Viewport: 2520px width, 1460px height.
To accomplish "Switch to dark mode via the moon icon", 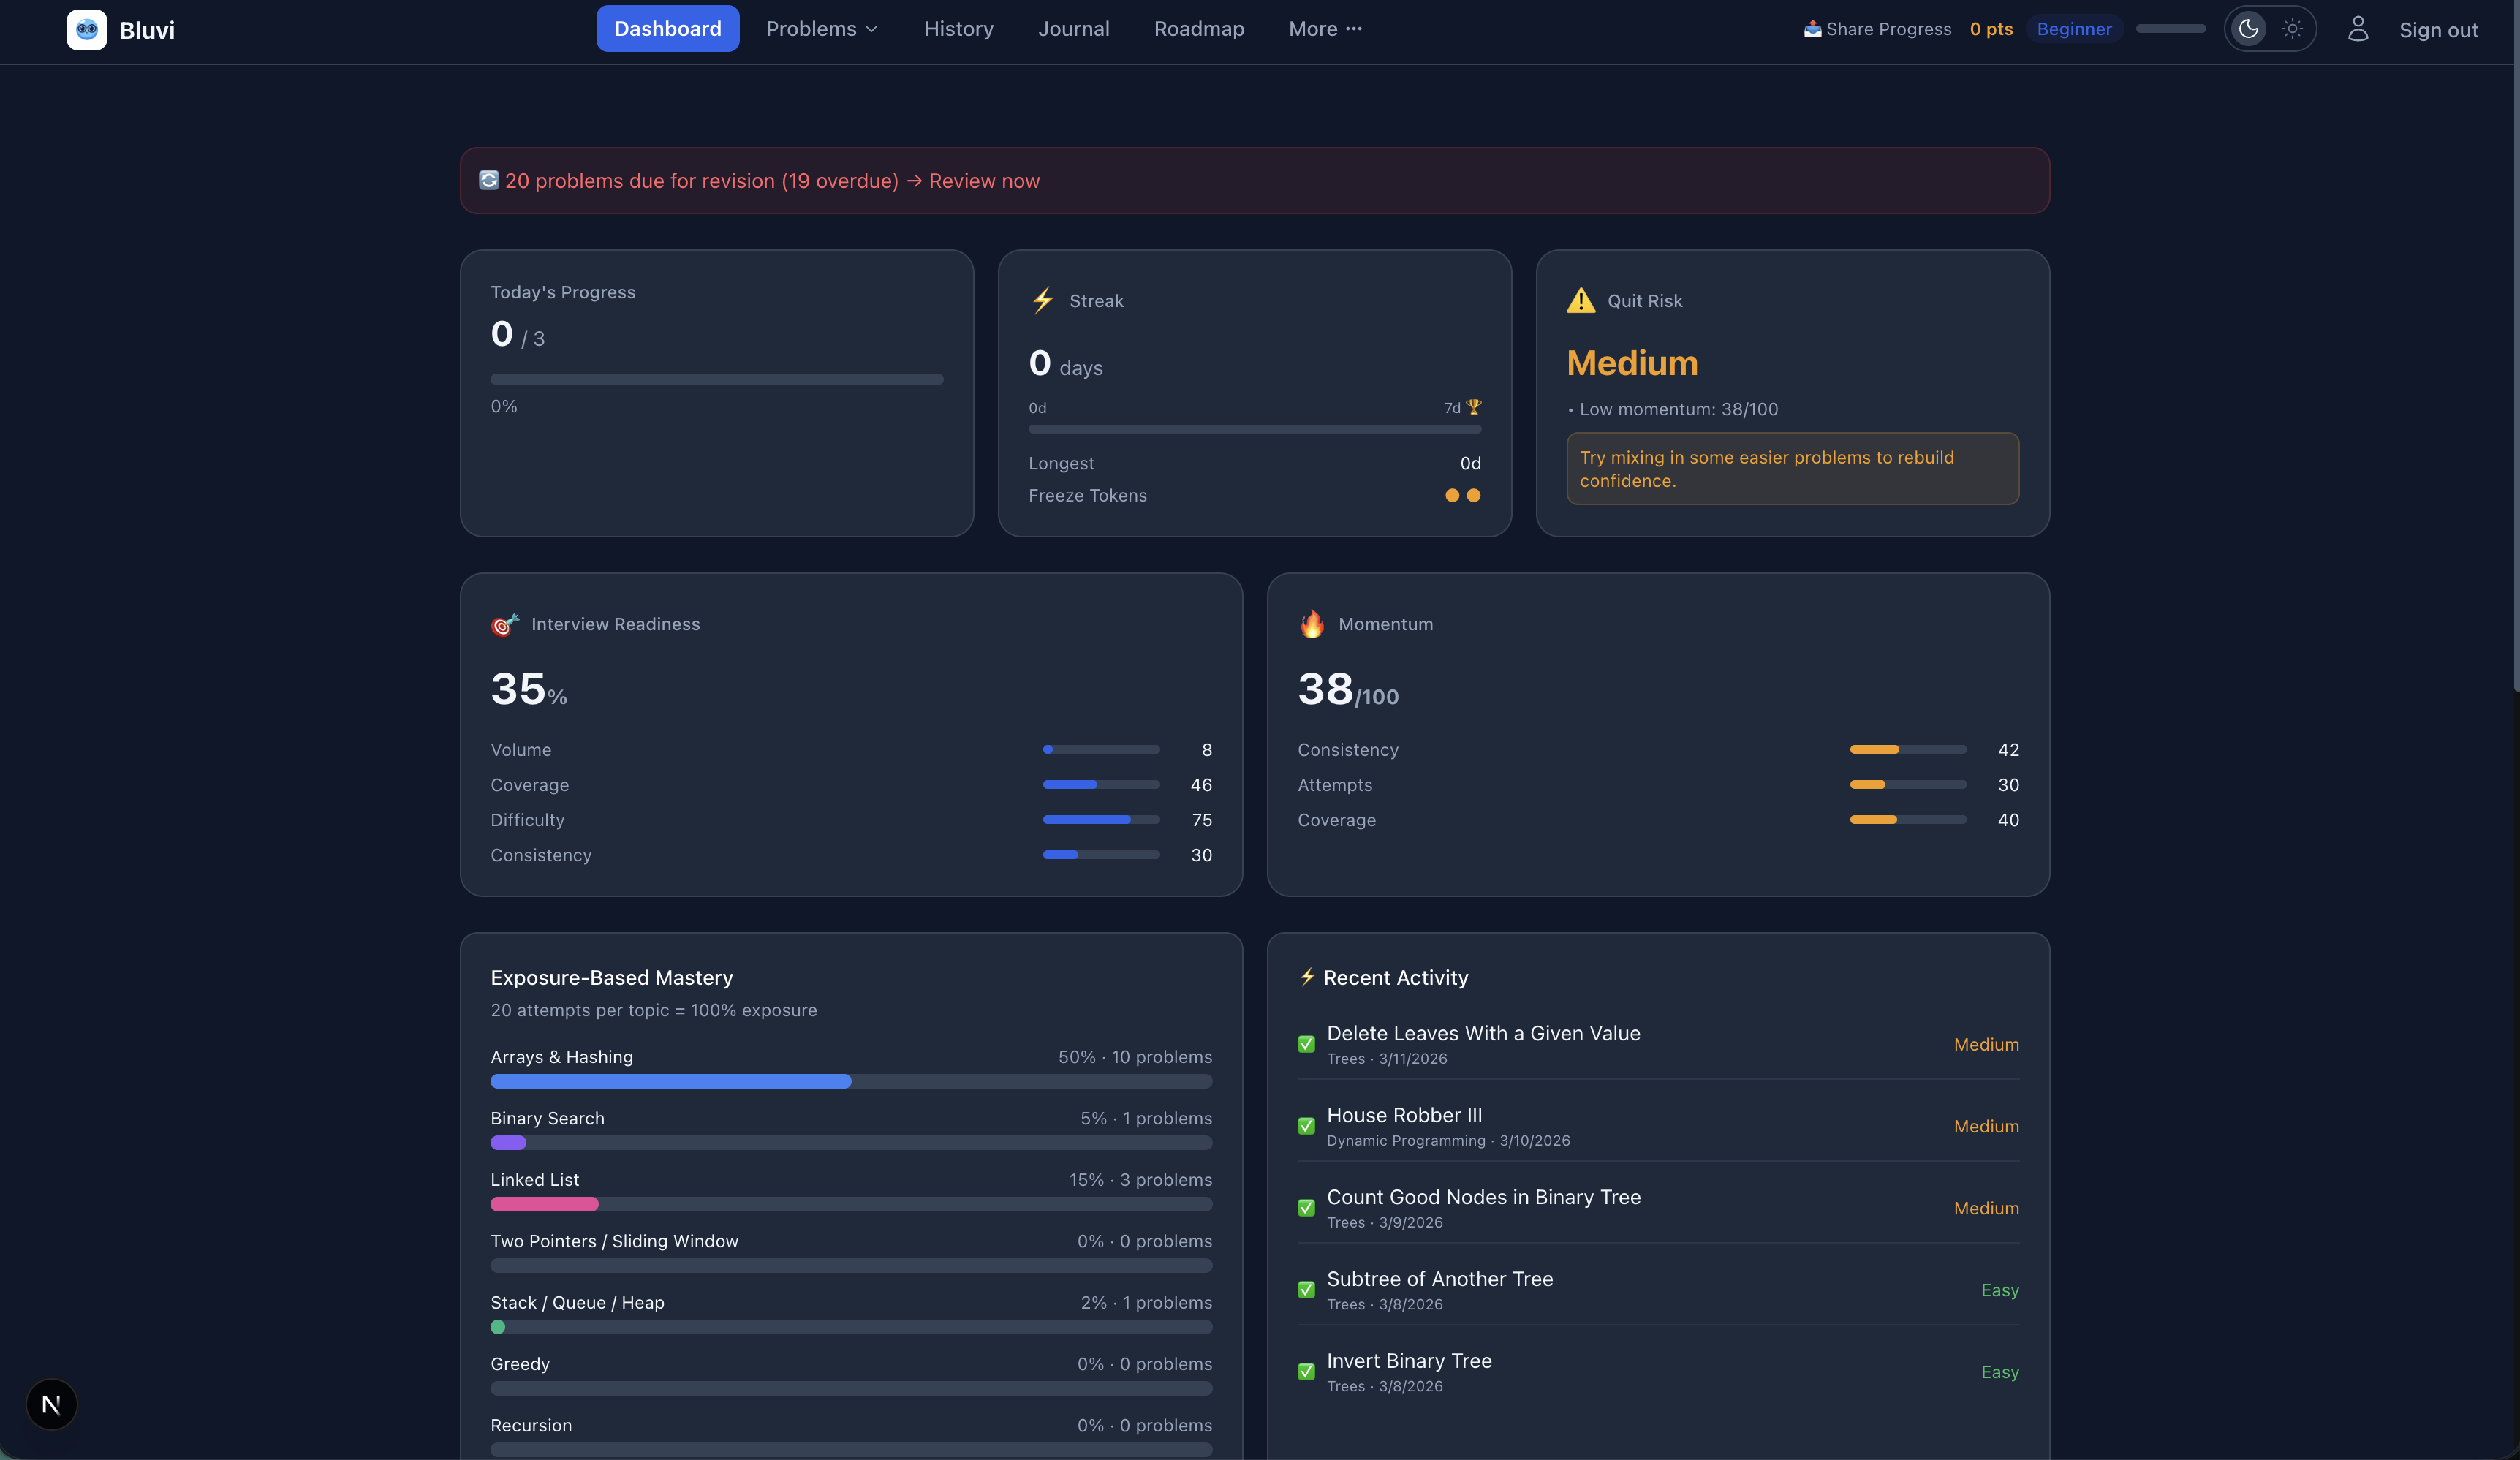I will (x=2248, y=29).
